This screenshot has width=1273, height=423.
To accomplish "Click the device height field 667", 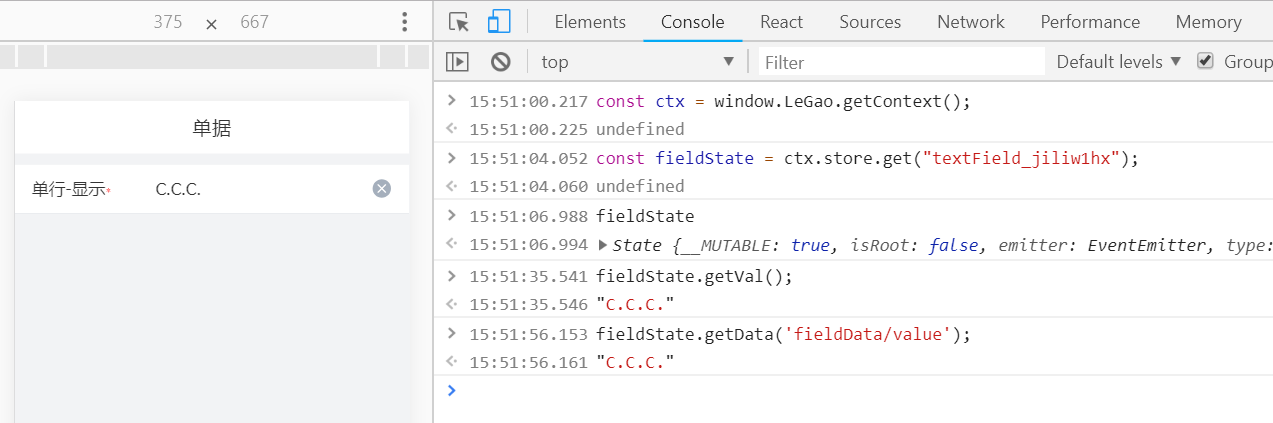I will click(254, 22).
